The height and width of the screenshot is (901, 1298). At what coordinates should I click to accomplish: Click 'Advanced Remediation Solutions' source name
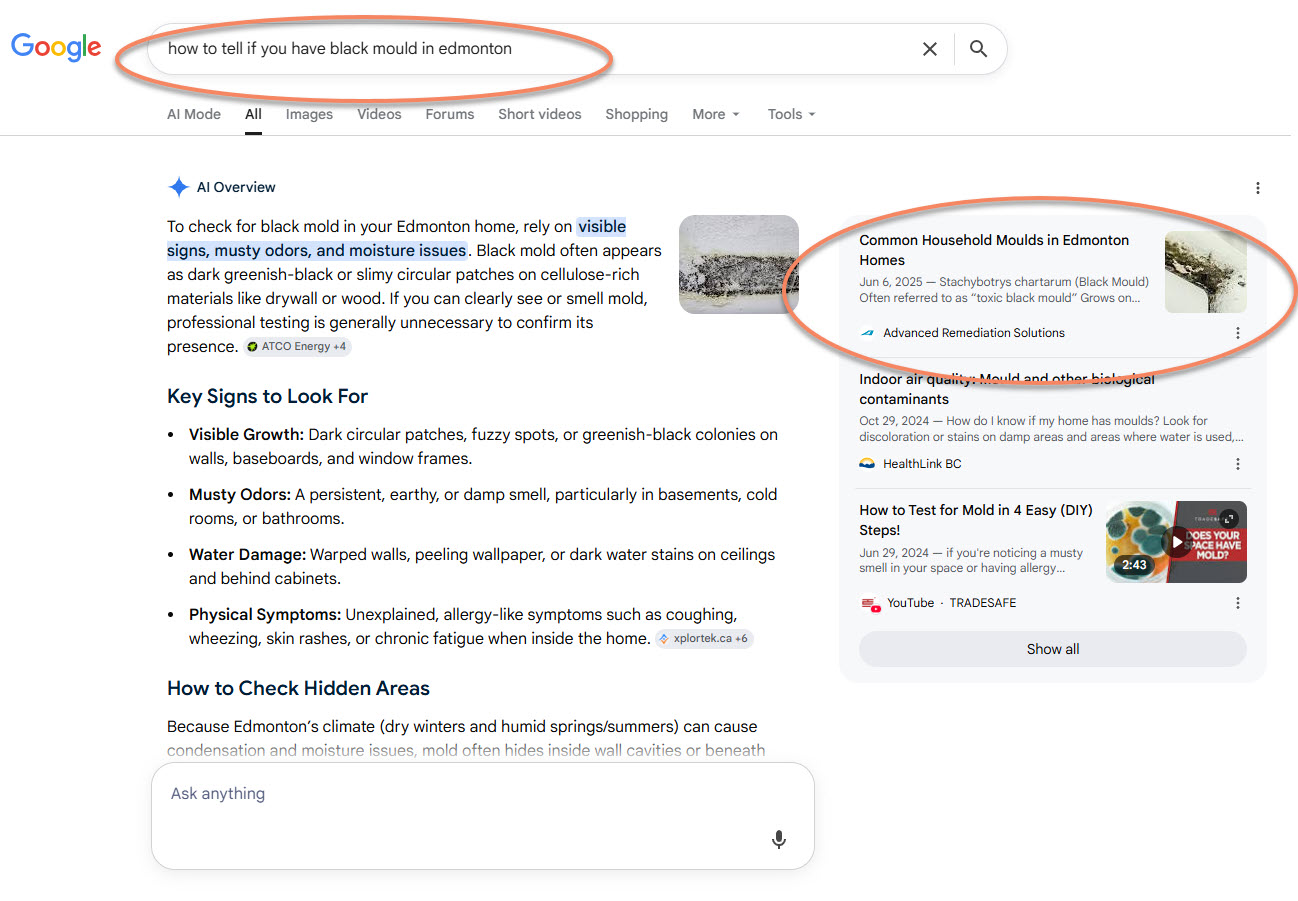click(x=974, y=333)
